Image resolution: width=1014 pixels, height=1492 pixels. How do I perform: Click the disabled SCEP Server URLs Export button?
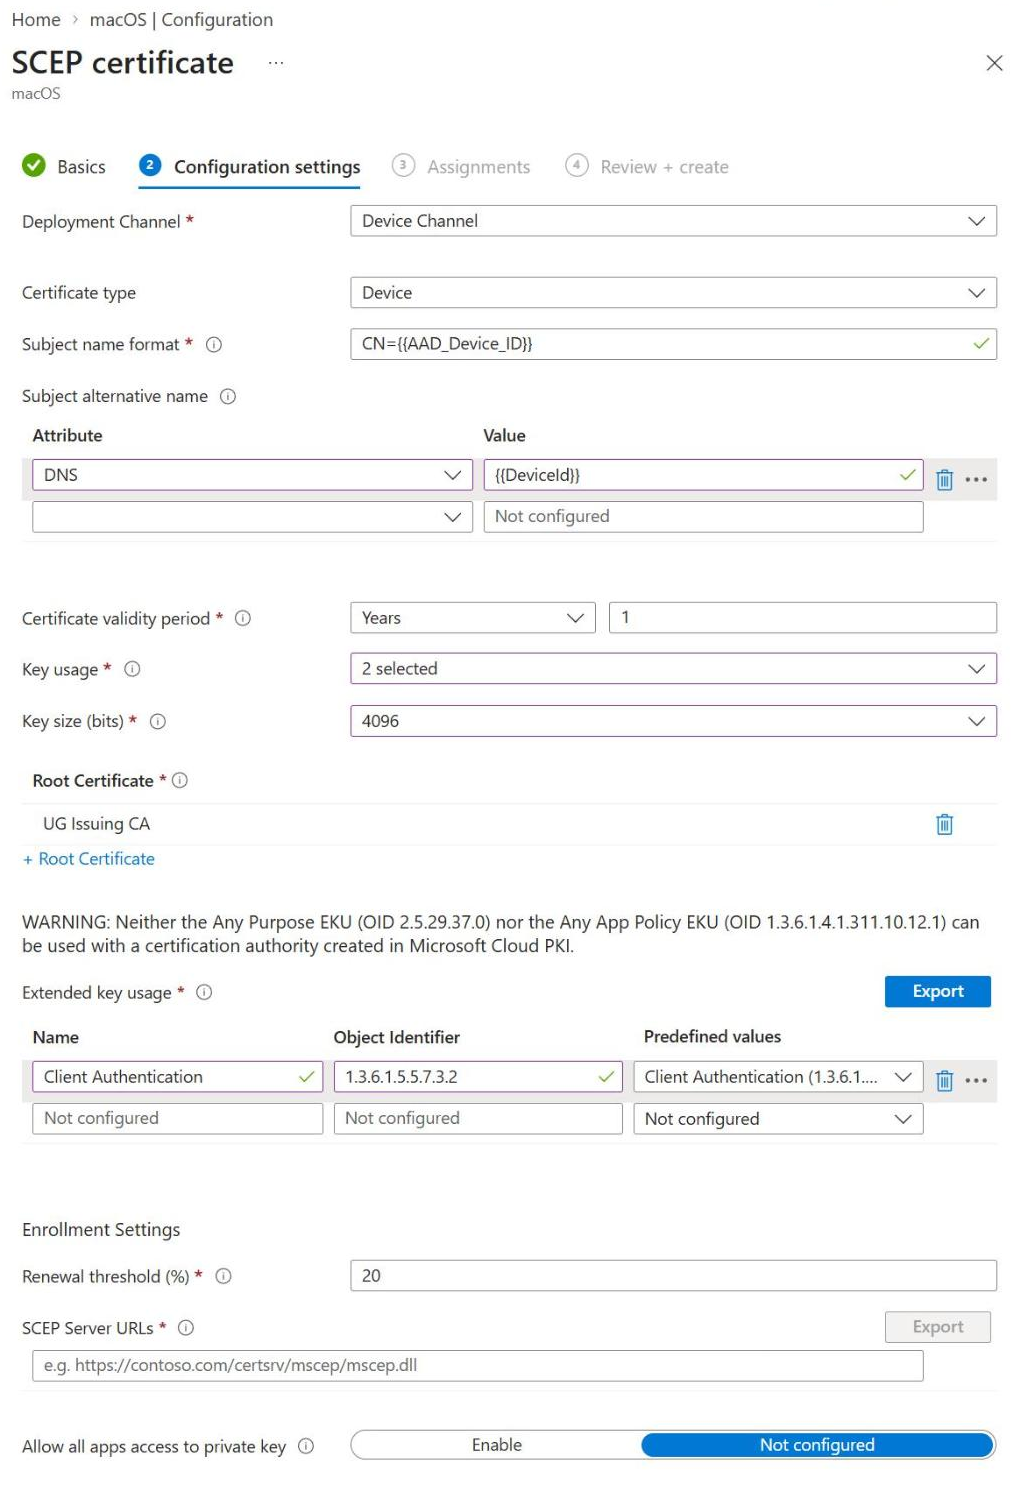[x=938, y=1328]
